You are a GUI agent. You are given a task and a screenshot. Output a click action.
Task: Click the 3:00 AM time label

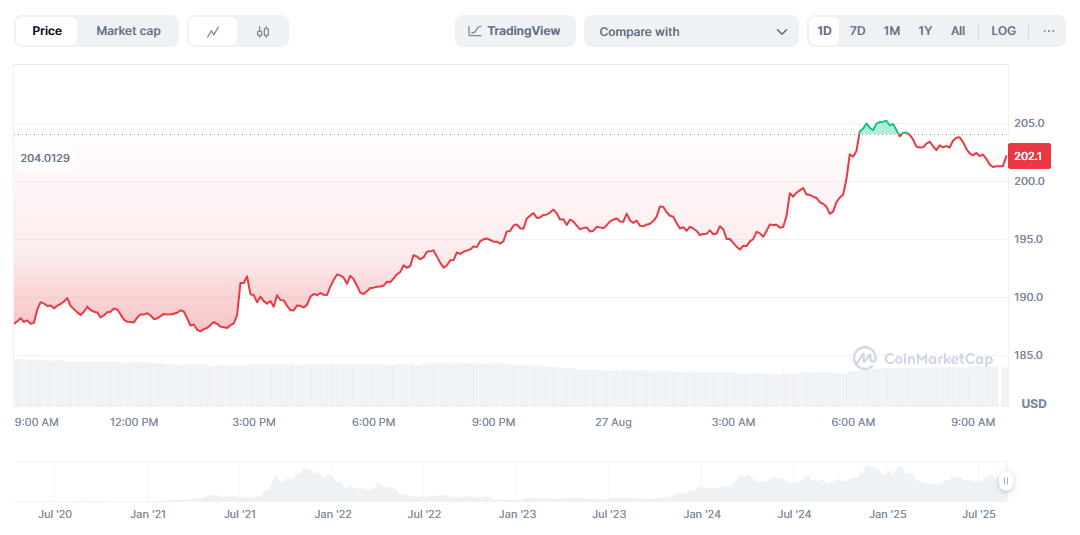732,422
